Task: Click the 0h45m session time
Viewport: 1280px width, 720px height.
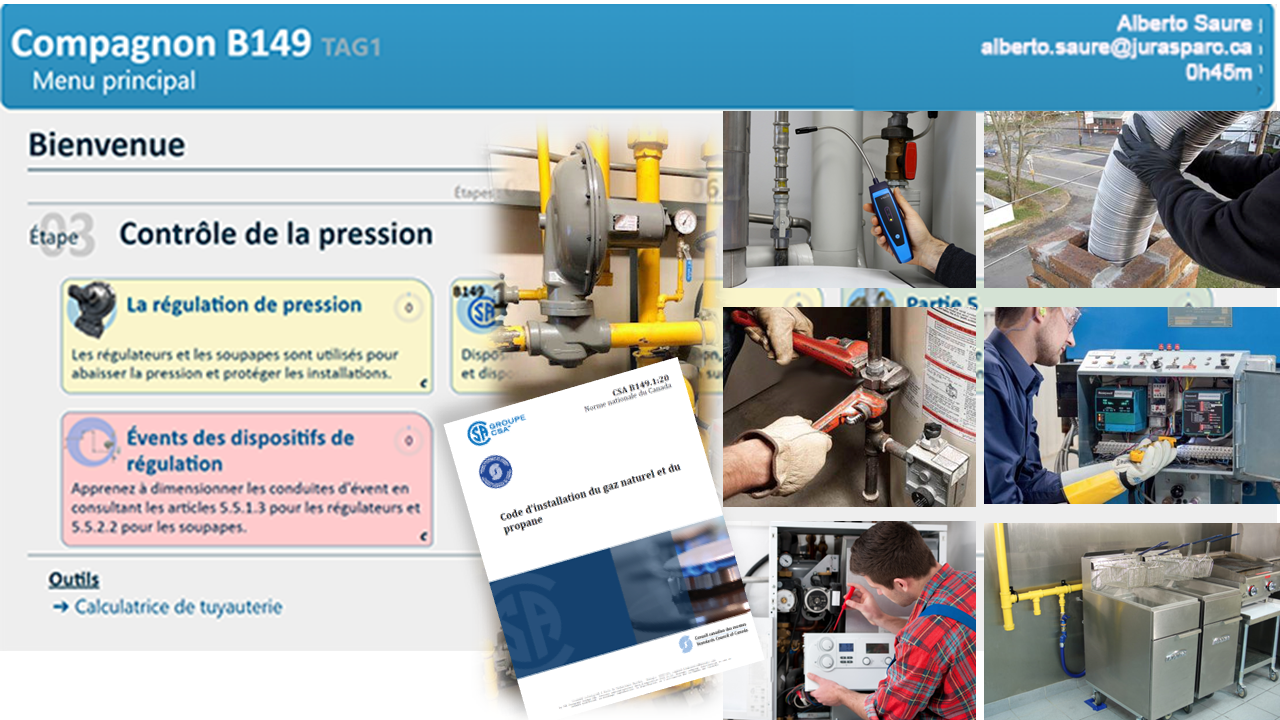Action: point(1218,72)
